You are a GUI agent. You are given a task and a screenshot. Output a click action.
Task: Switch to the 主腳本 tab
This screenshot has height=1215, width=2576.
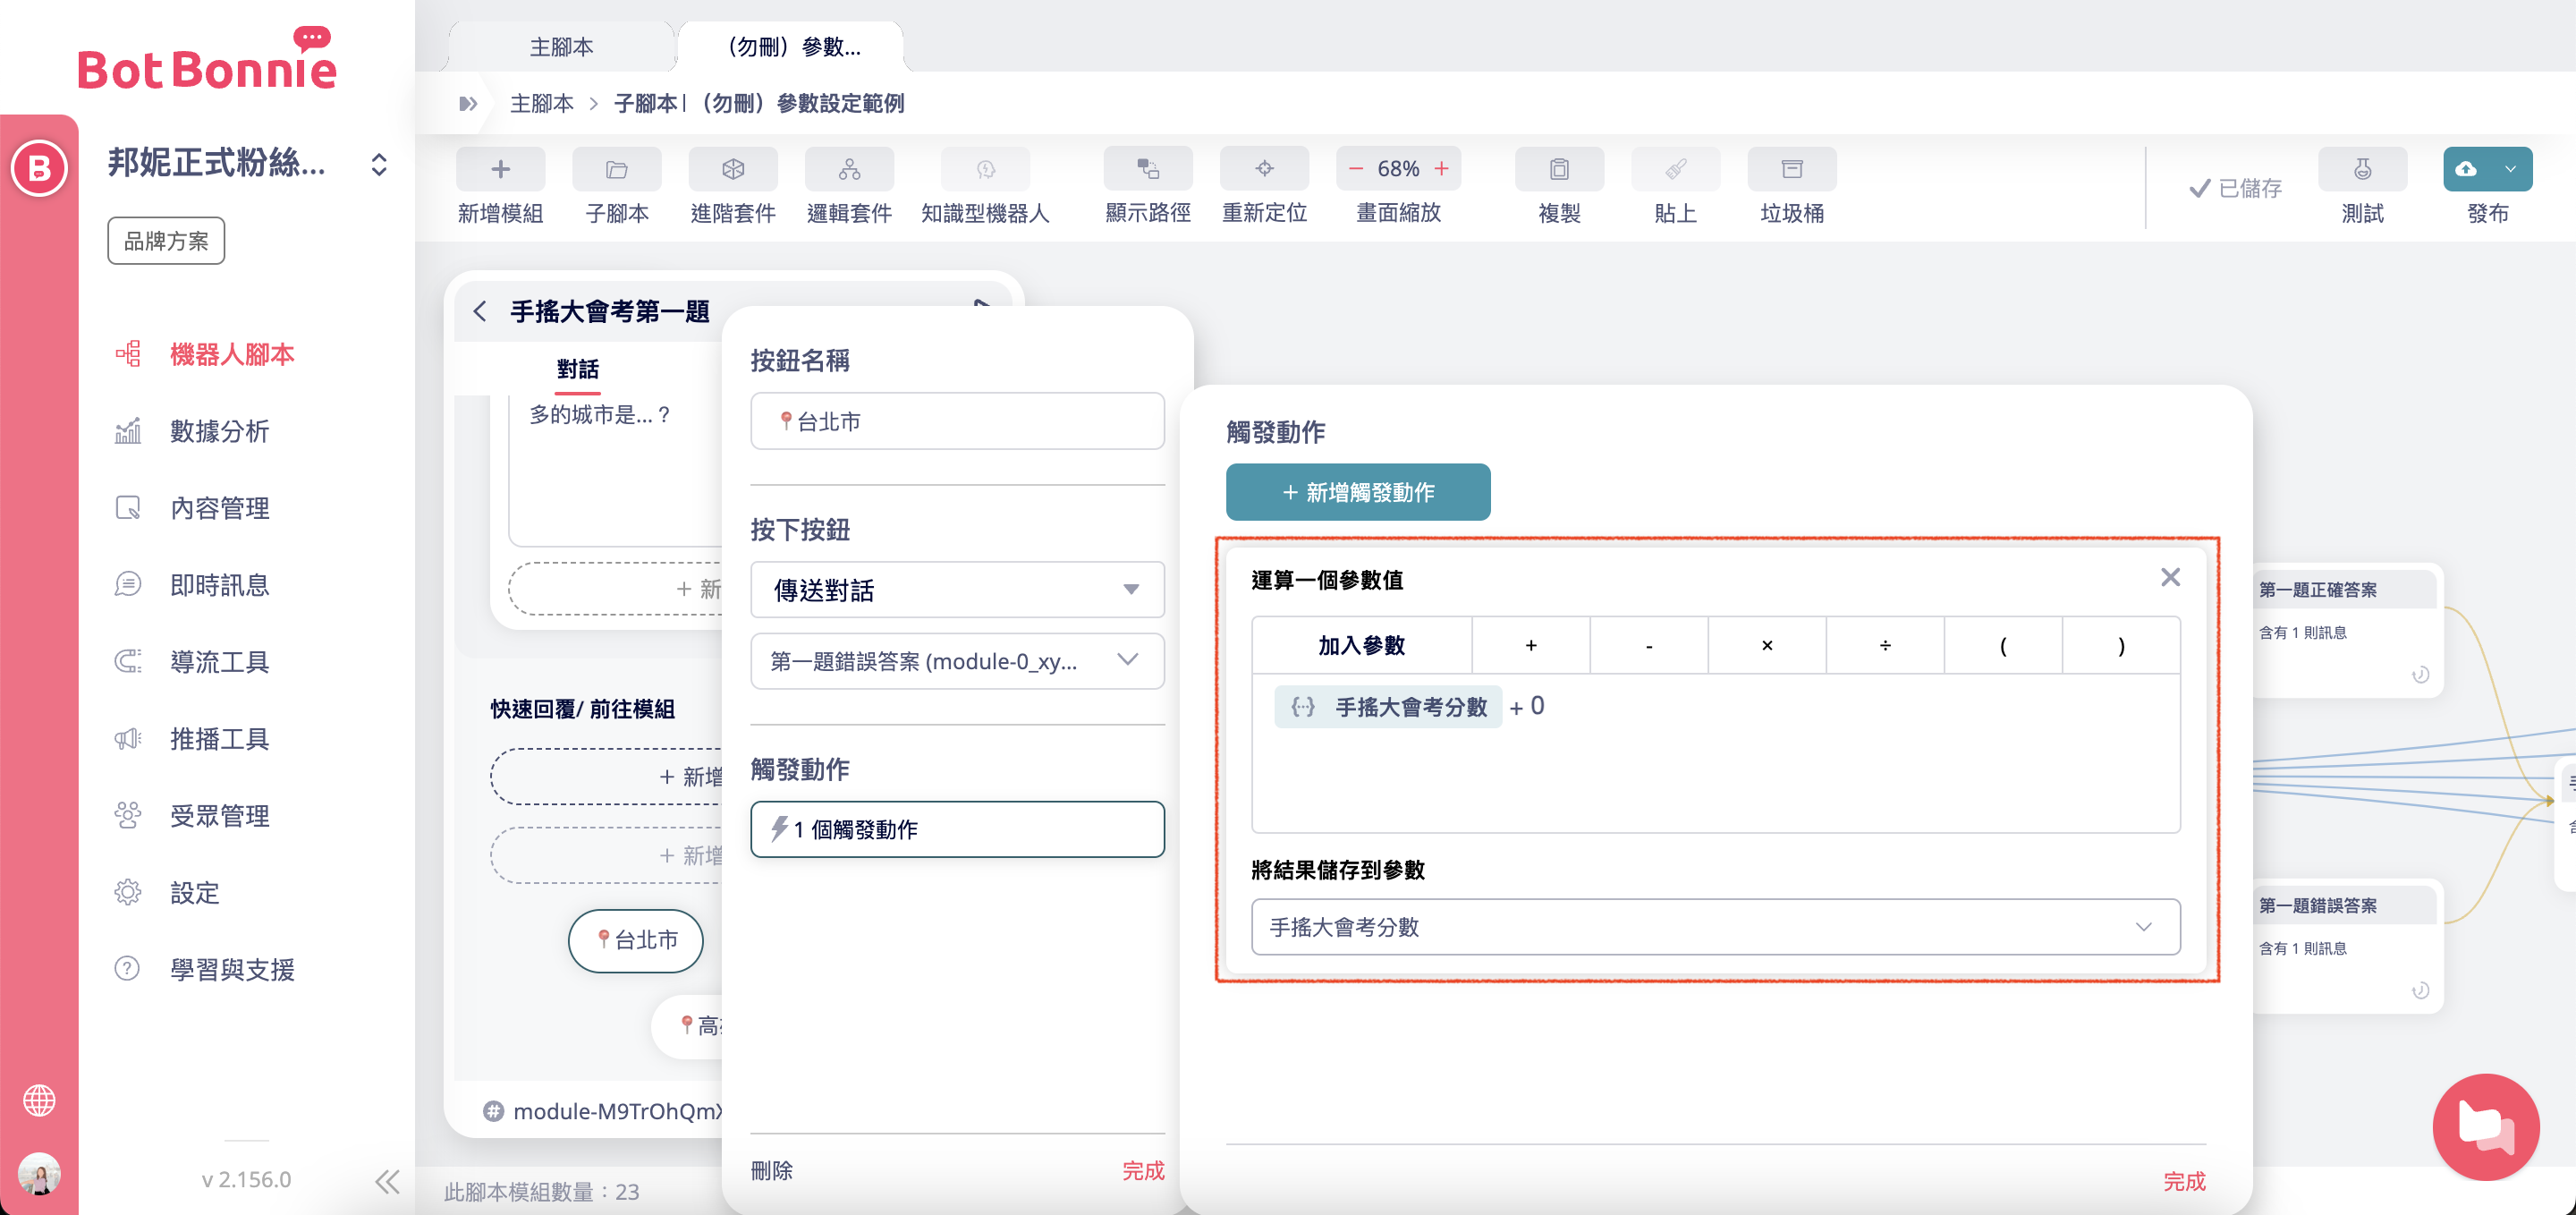click(x=561, y=47)
